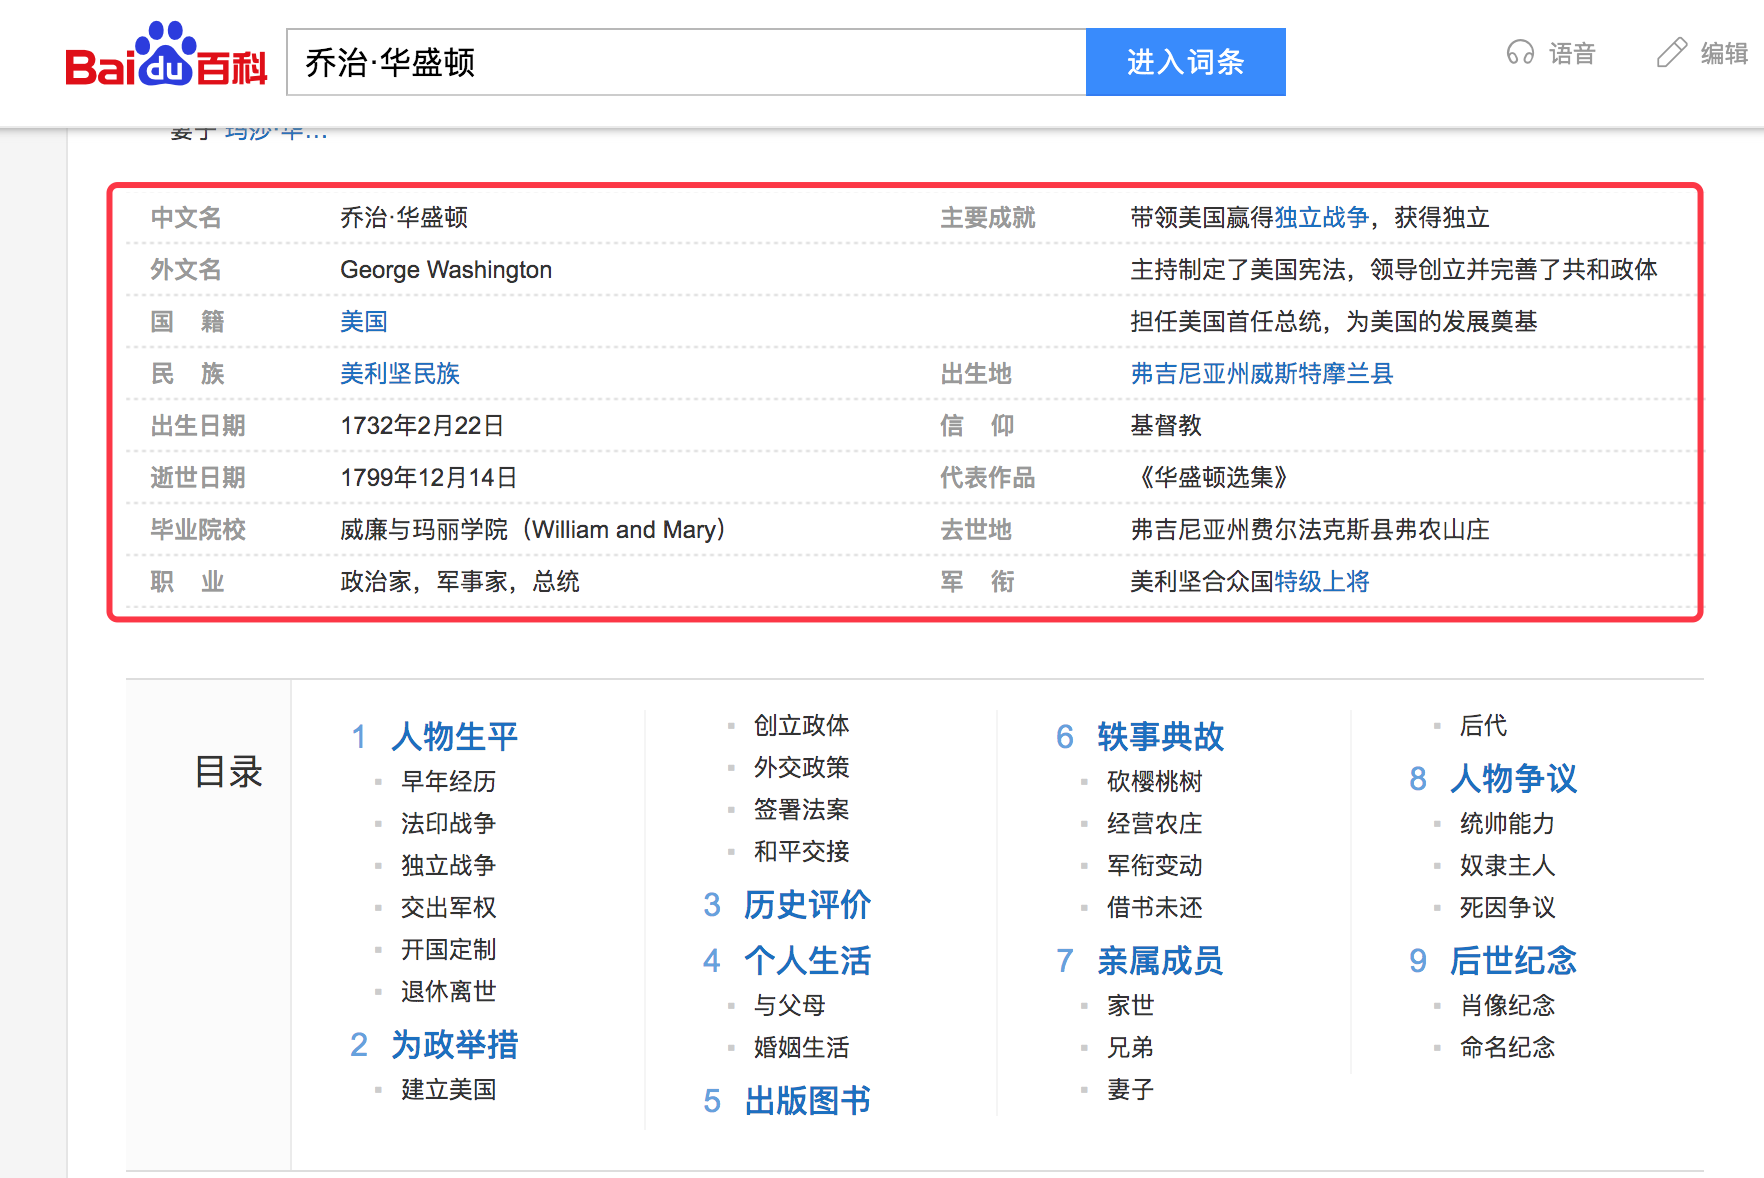Visit the 美国 nationality link
Viewport: 1764px width, 1178px height.
coord(362,321)
